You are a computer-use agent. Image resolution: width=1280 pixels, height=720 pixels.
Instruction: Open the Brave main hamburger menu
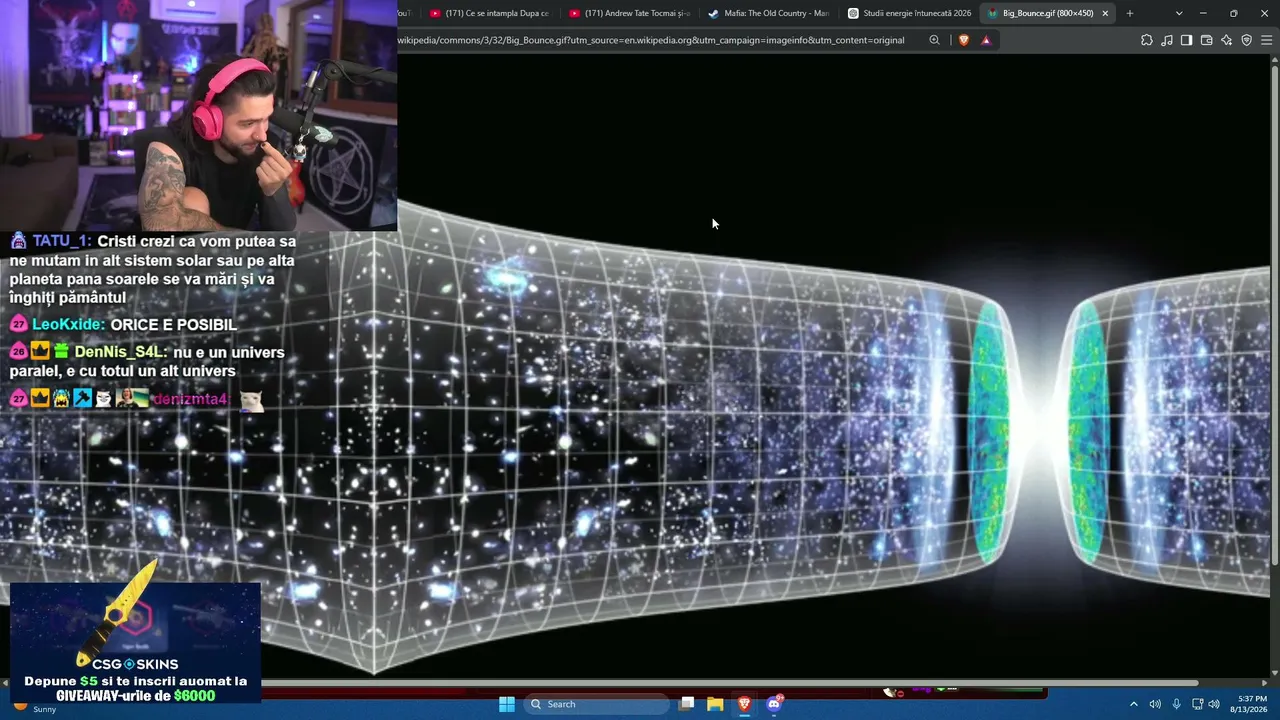[1266, 40]
